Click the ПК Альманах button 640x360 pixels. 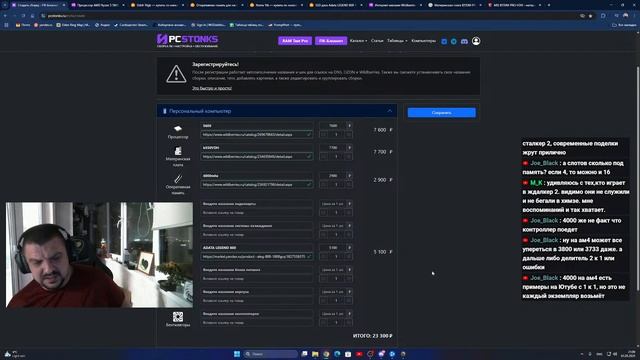331,41
